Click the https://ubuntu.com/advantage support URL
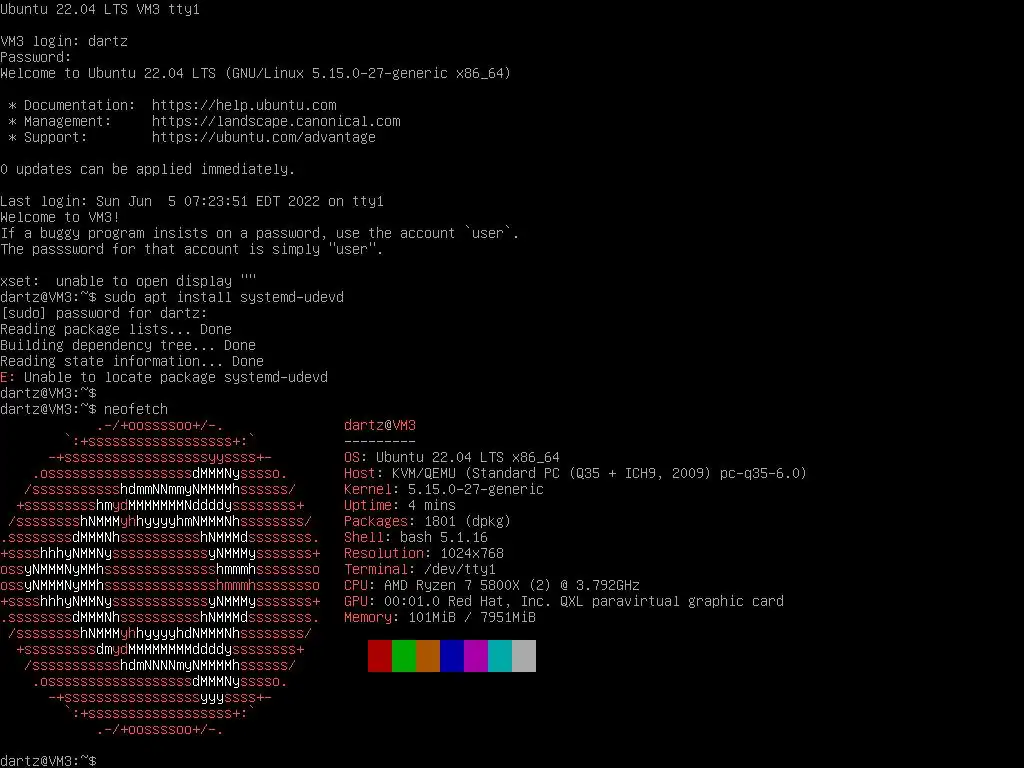The height and width of the screenshot is (768, 1024). [x=264, y=137]
